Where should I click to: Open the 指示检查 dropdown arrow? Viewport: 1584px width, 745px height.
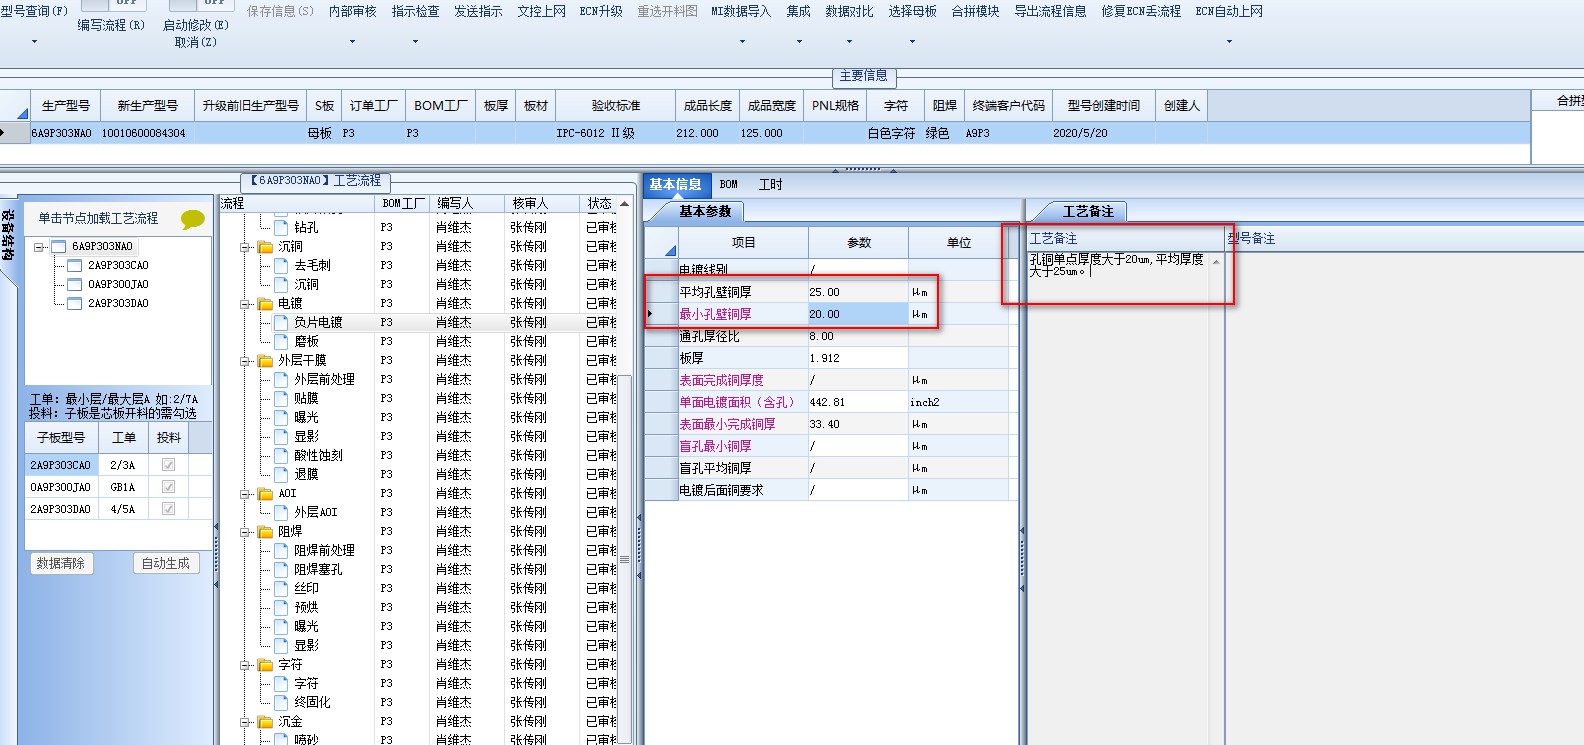coord(415,42)
